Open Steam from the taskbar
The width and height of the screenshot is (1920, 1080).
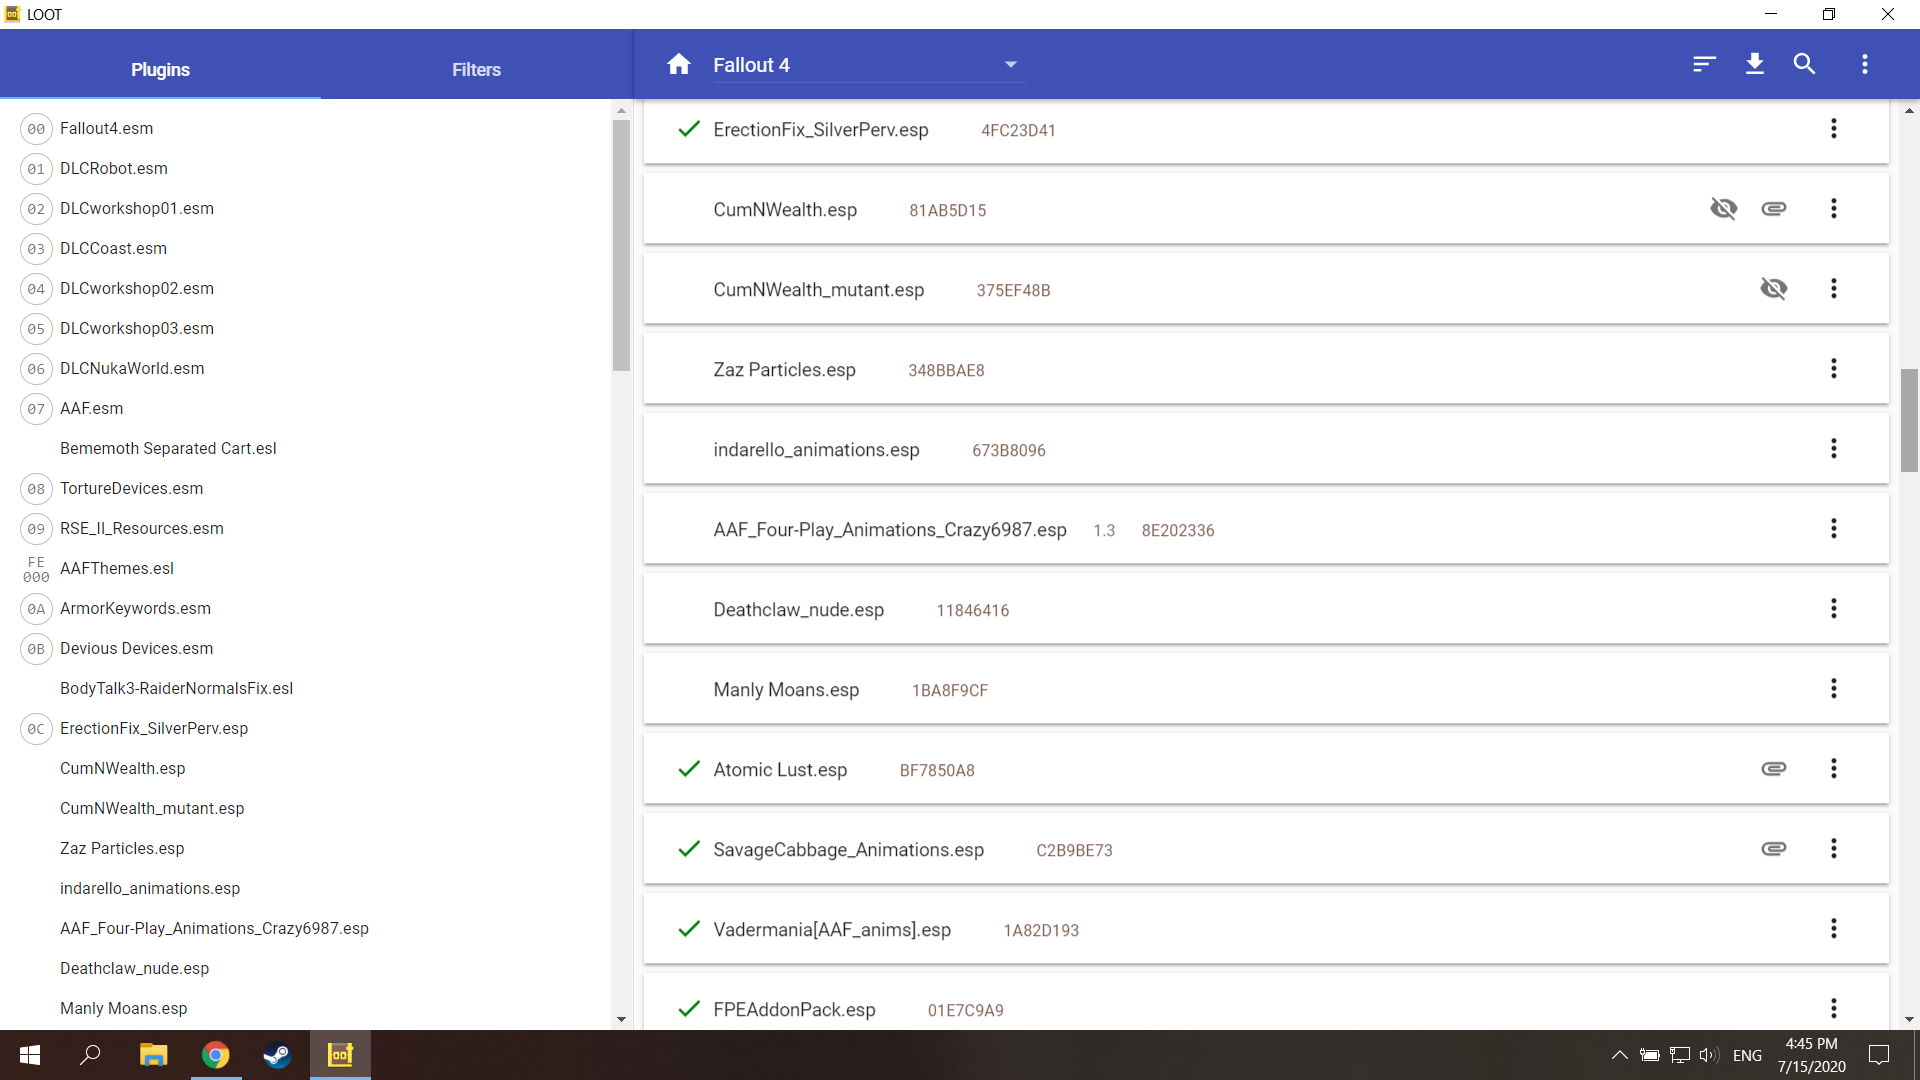pos(277,1055)
